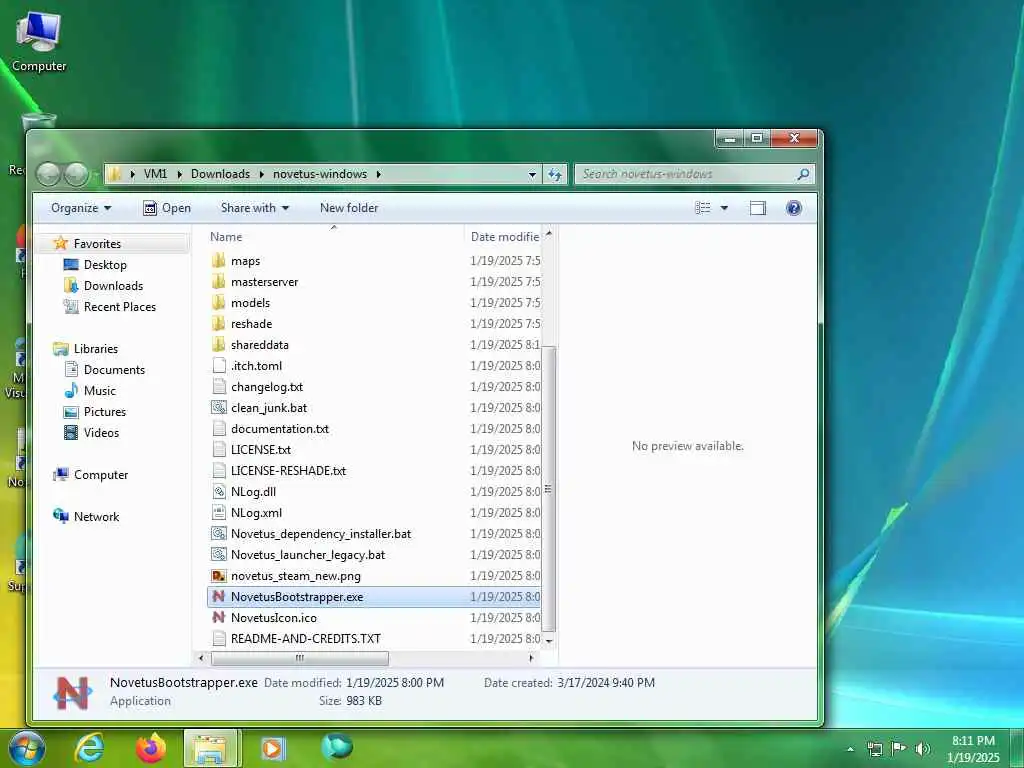Open the Organize dropdown menu
This screenshot has width=1024, height=768.
[x=81, y=208]
